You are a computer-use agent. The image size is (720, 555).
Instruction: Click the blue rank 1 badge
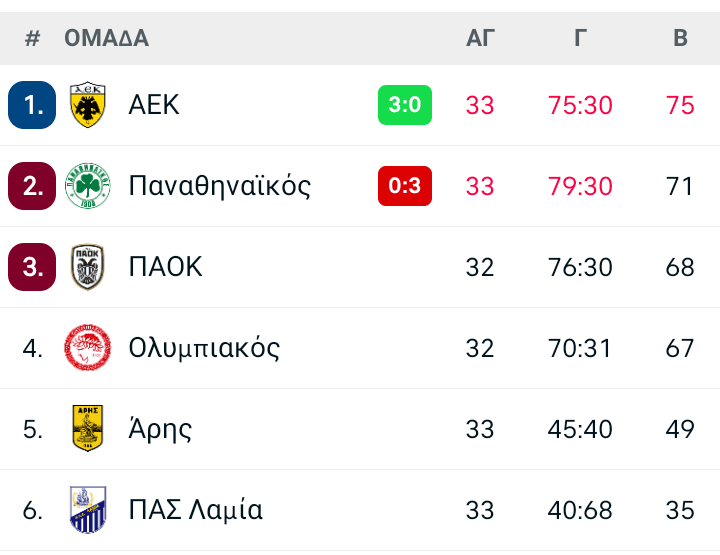[x=32, y=105]
